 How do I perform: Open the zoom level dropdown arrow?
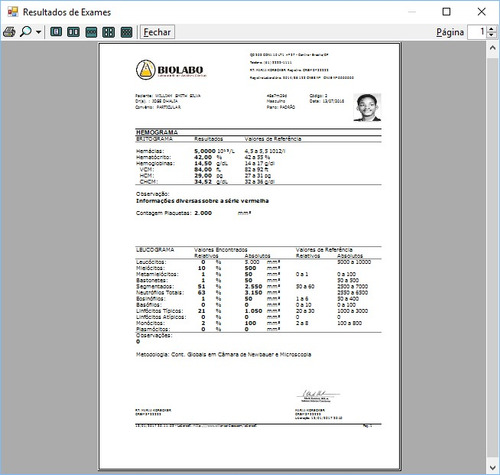(38, 32)
